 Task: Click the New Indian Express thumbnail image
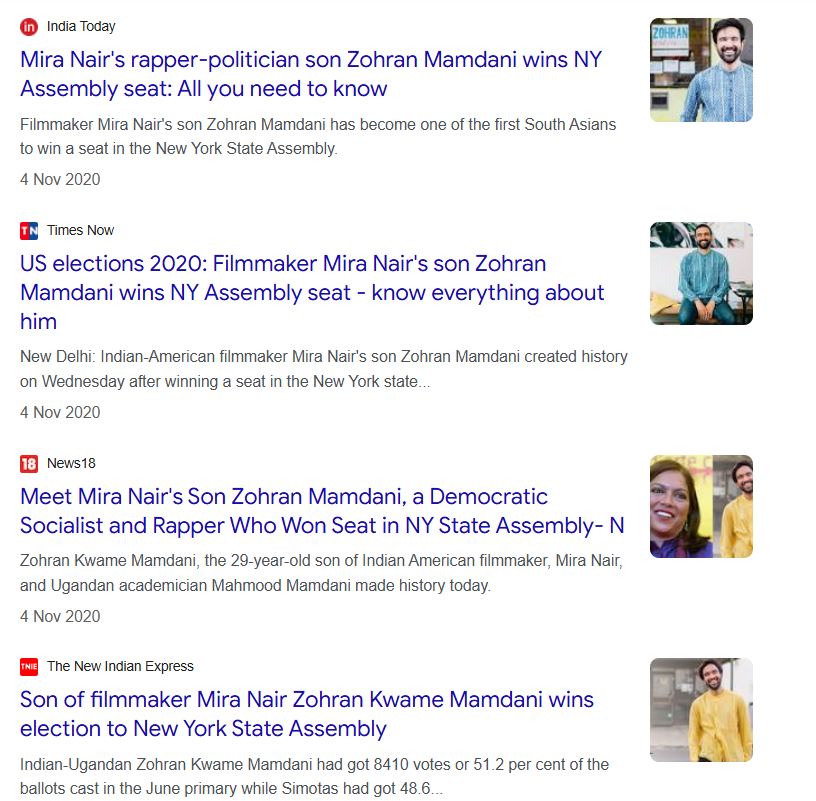pyautogui.click(x=701, y=710)
